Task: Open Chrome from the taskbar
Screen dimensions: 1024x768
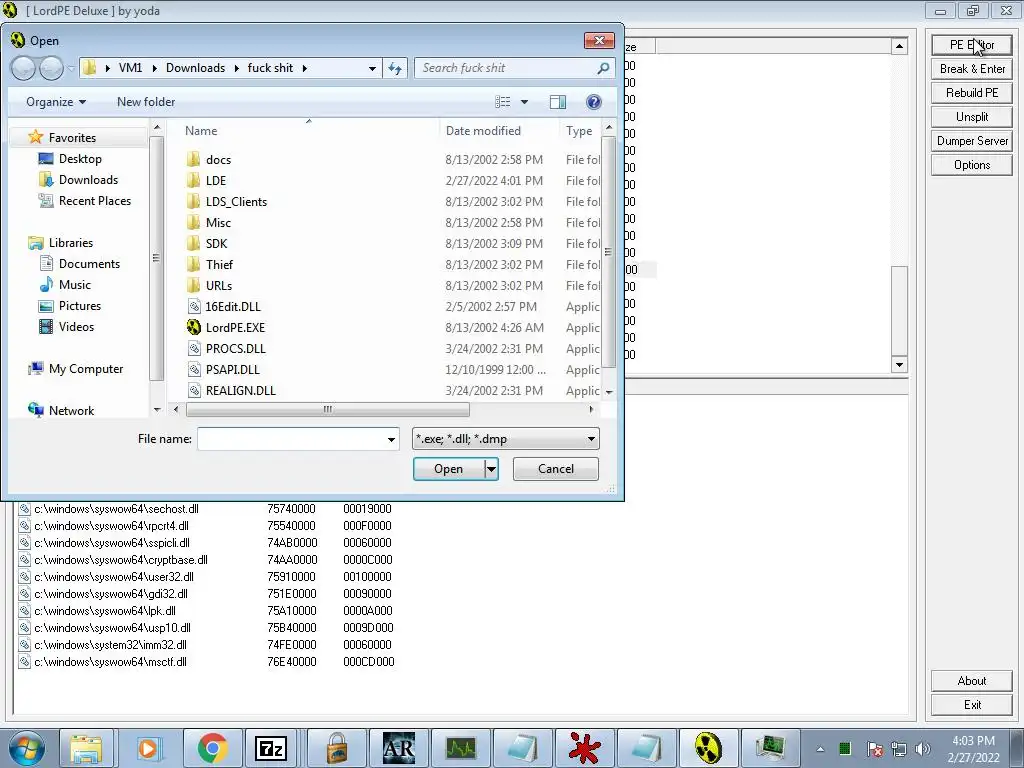Action: click(212, 748)
